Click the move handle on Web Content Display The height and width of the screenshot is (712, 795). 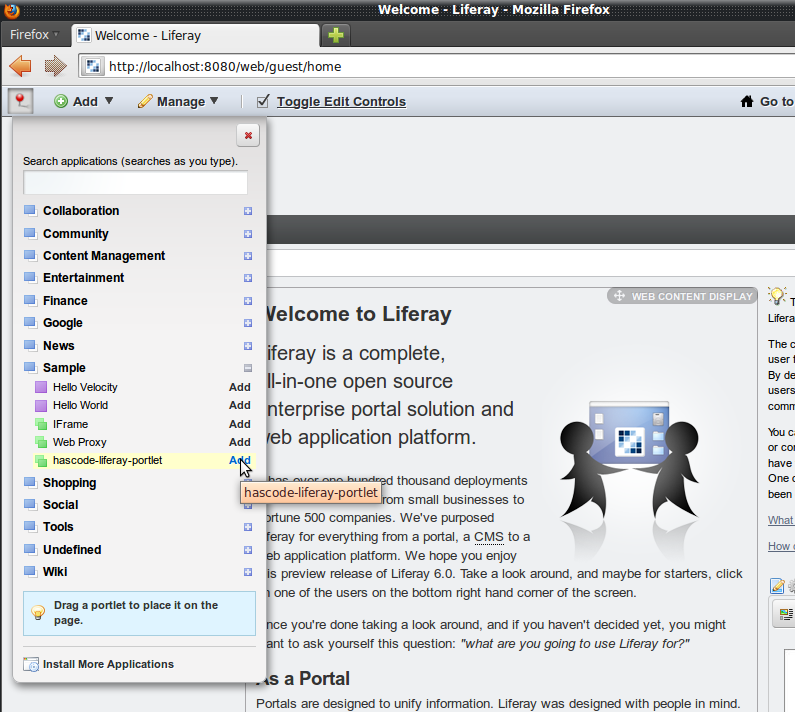click(x=619, y=296)
